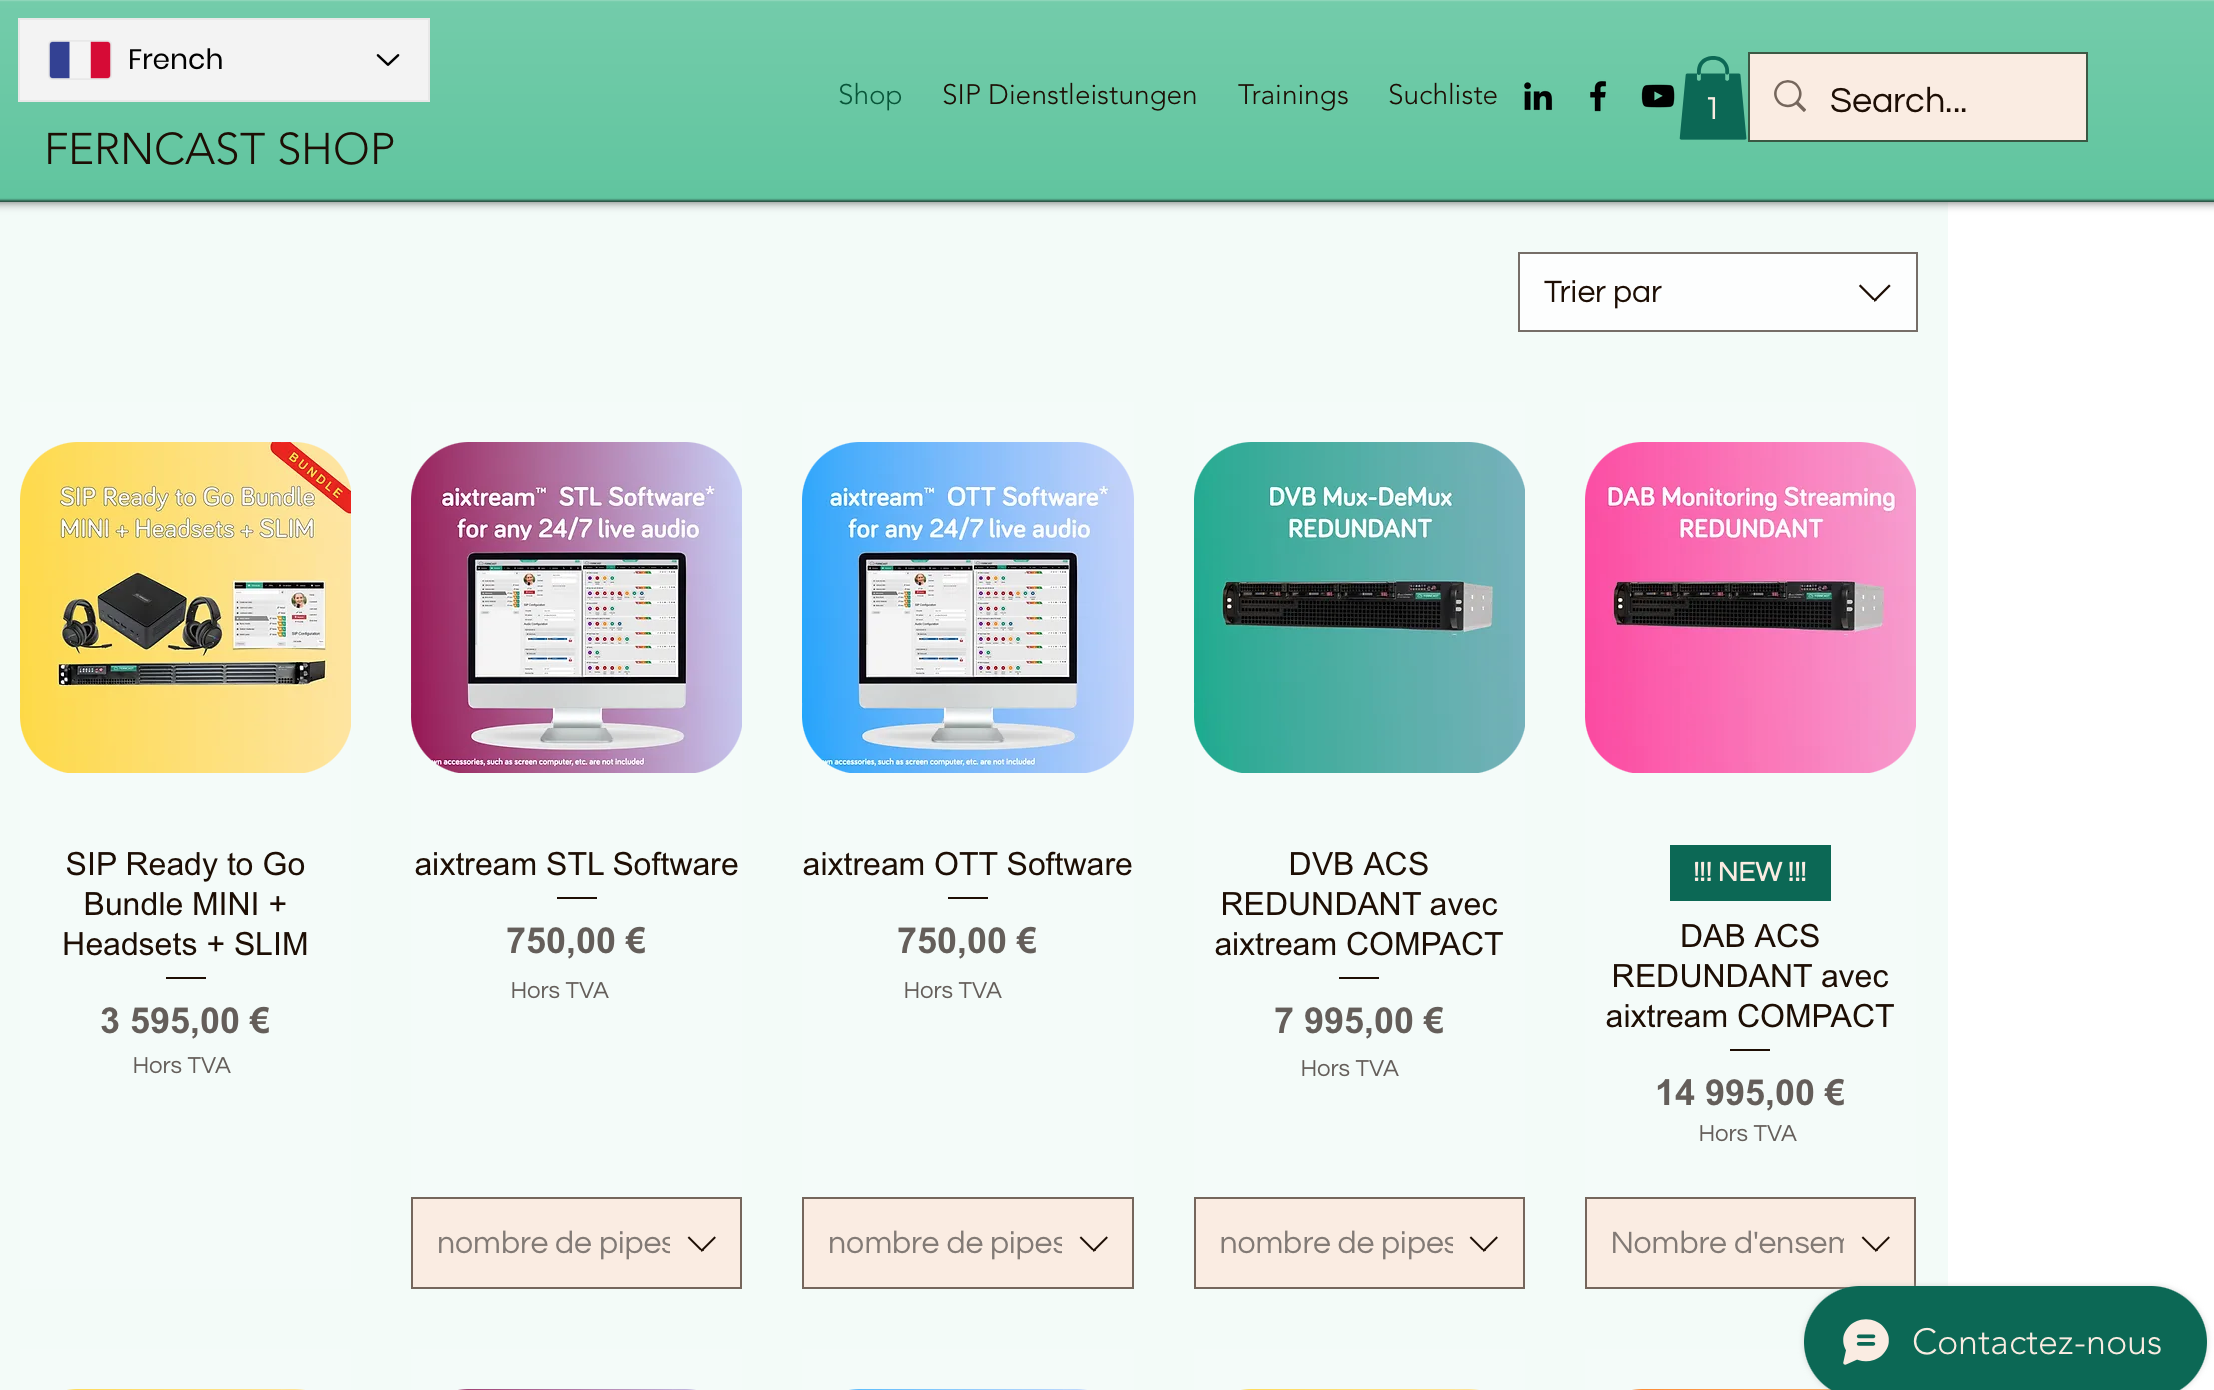
Task: Click the search magnifier icon
Action: (x=1789, y=97)
